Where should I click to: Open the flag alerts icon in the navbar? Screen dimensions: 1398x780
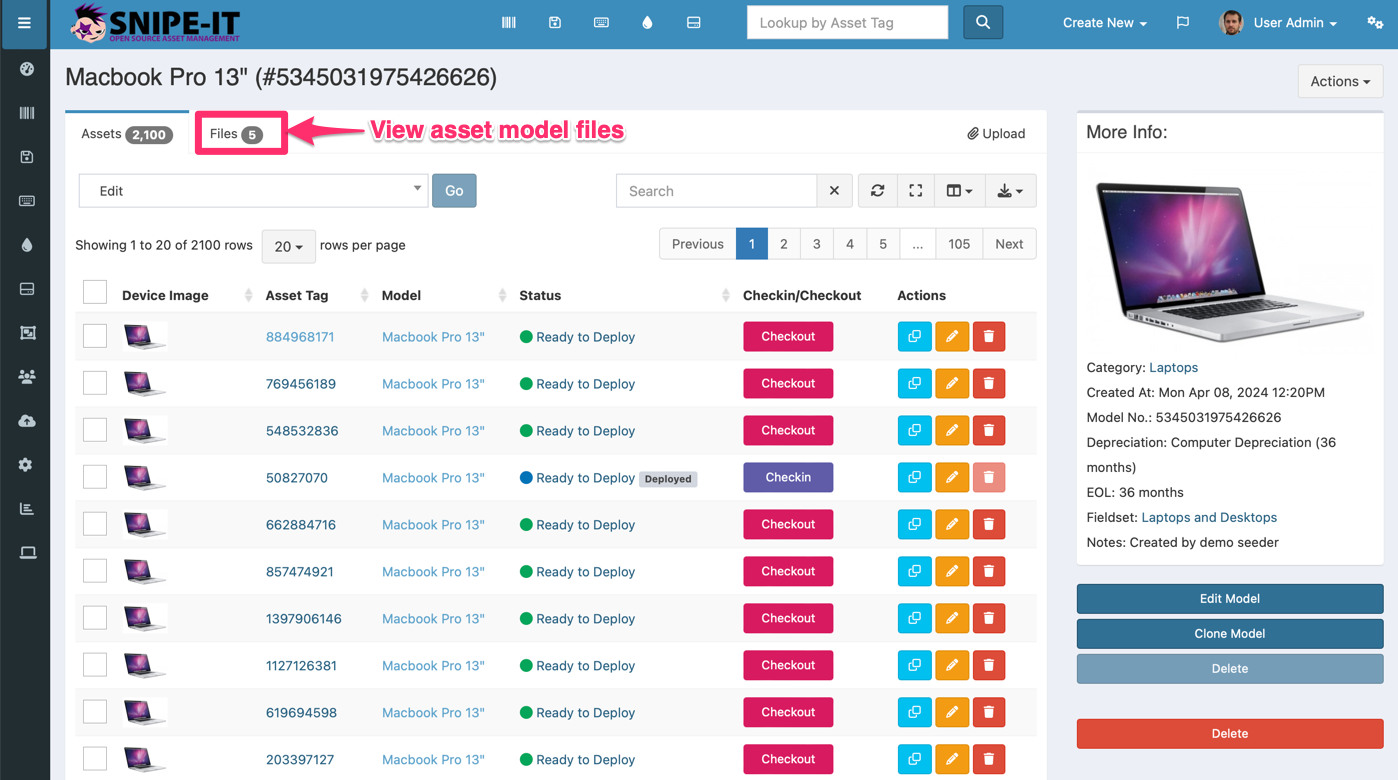(1183, 22)
